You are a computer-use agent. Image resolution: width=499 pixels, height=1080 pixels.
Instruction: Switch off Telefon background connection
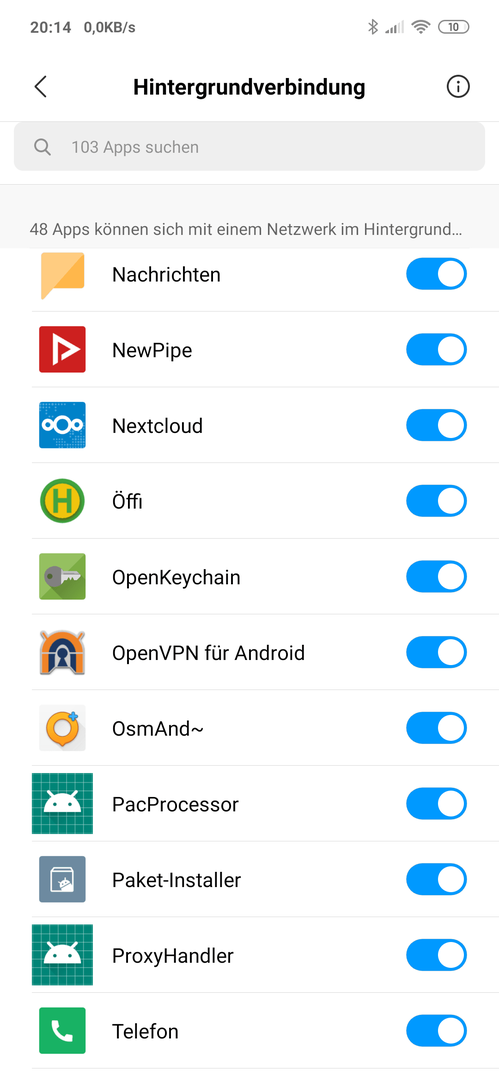(436, 1031)
